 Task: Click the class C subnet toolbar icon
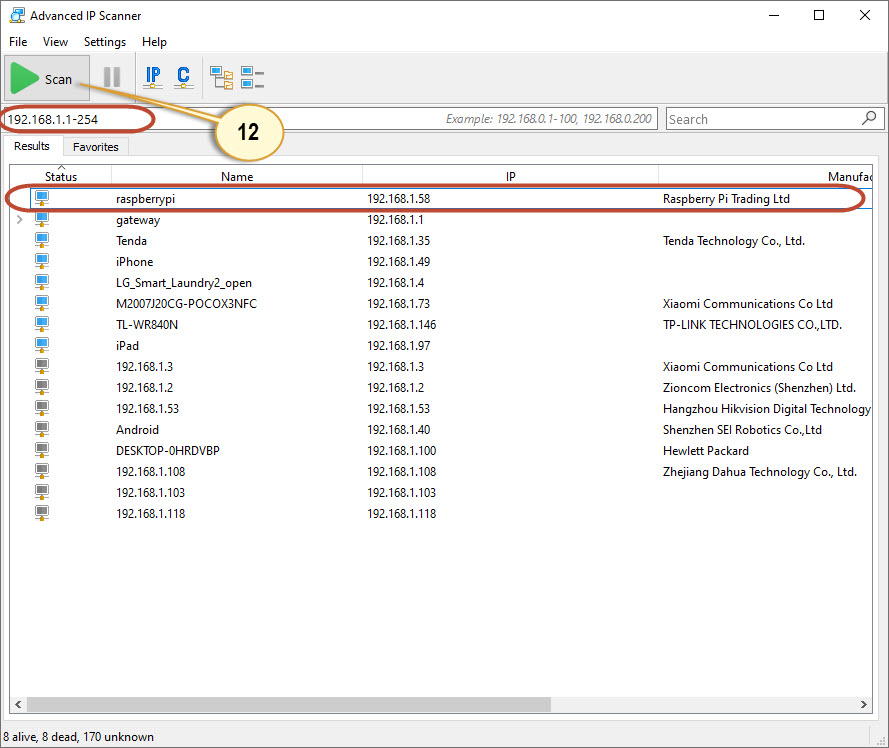[183, 77]
